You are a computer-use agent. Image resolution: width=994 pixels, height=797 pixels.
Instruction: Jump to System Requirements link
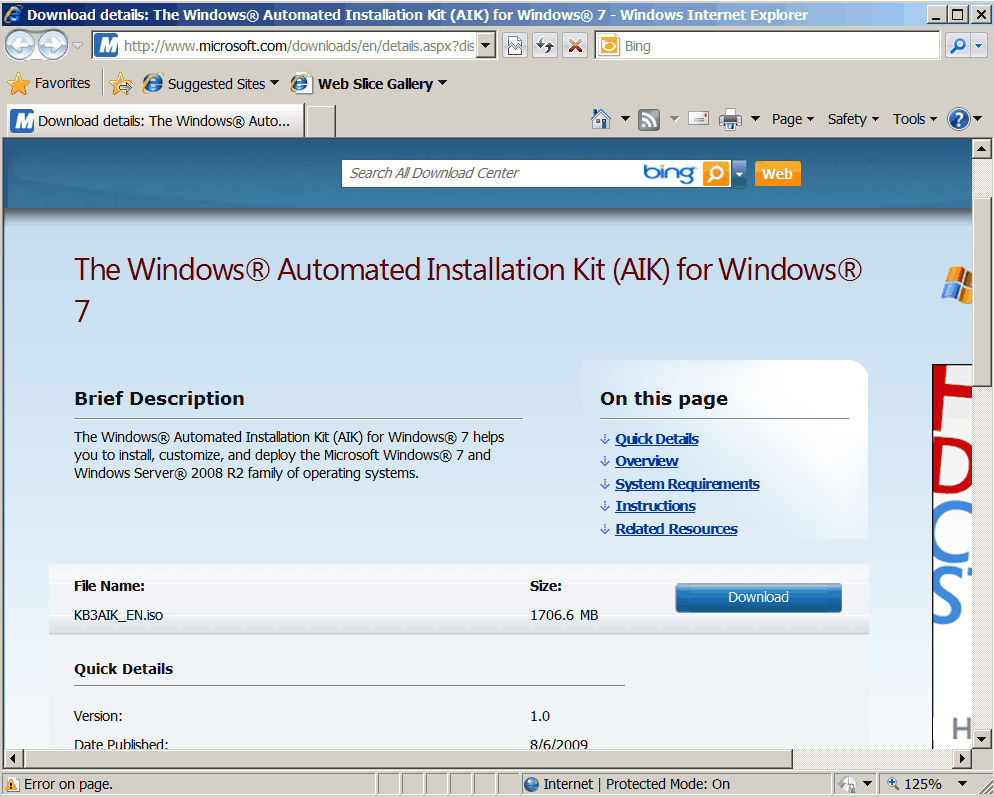point(687,484)
